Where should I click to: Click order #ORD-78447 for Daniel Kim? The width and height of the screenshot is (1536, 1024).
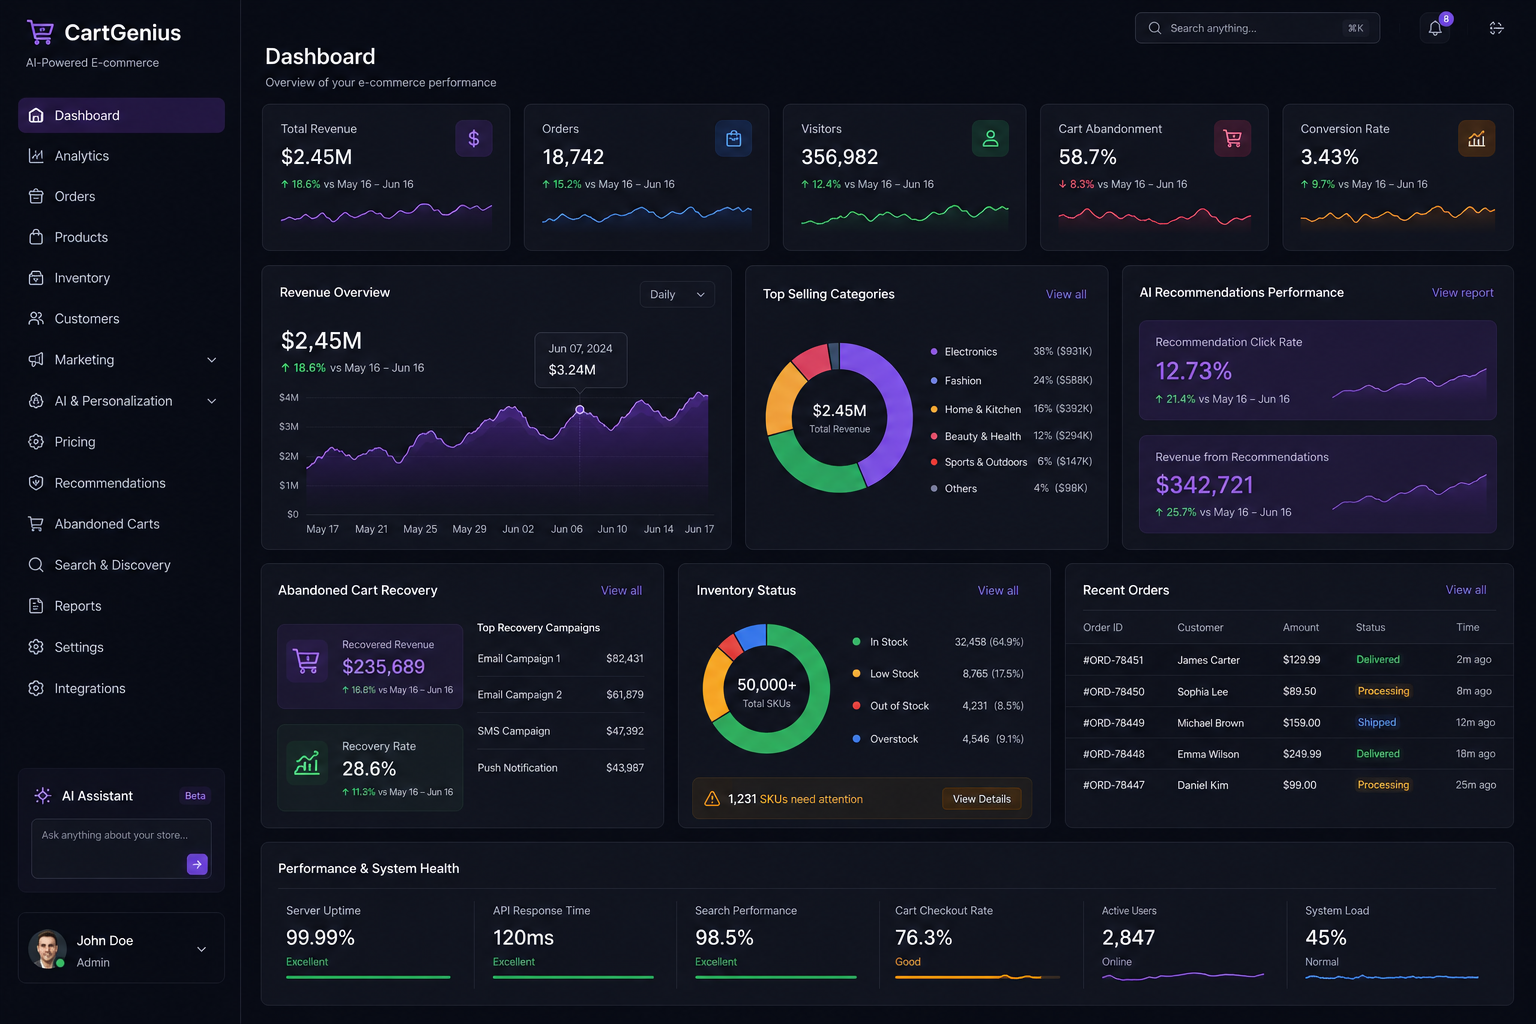pos(1113,785)
